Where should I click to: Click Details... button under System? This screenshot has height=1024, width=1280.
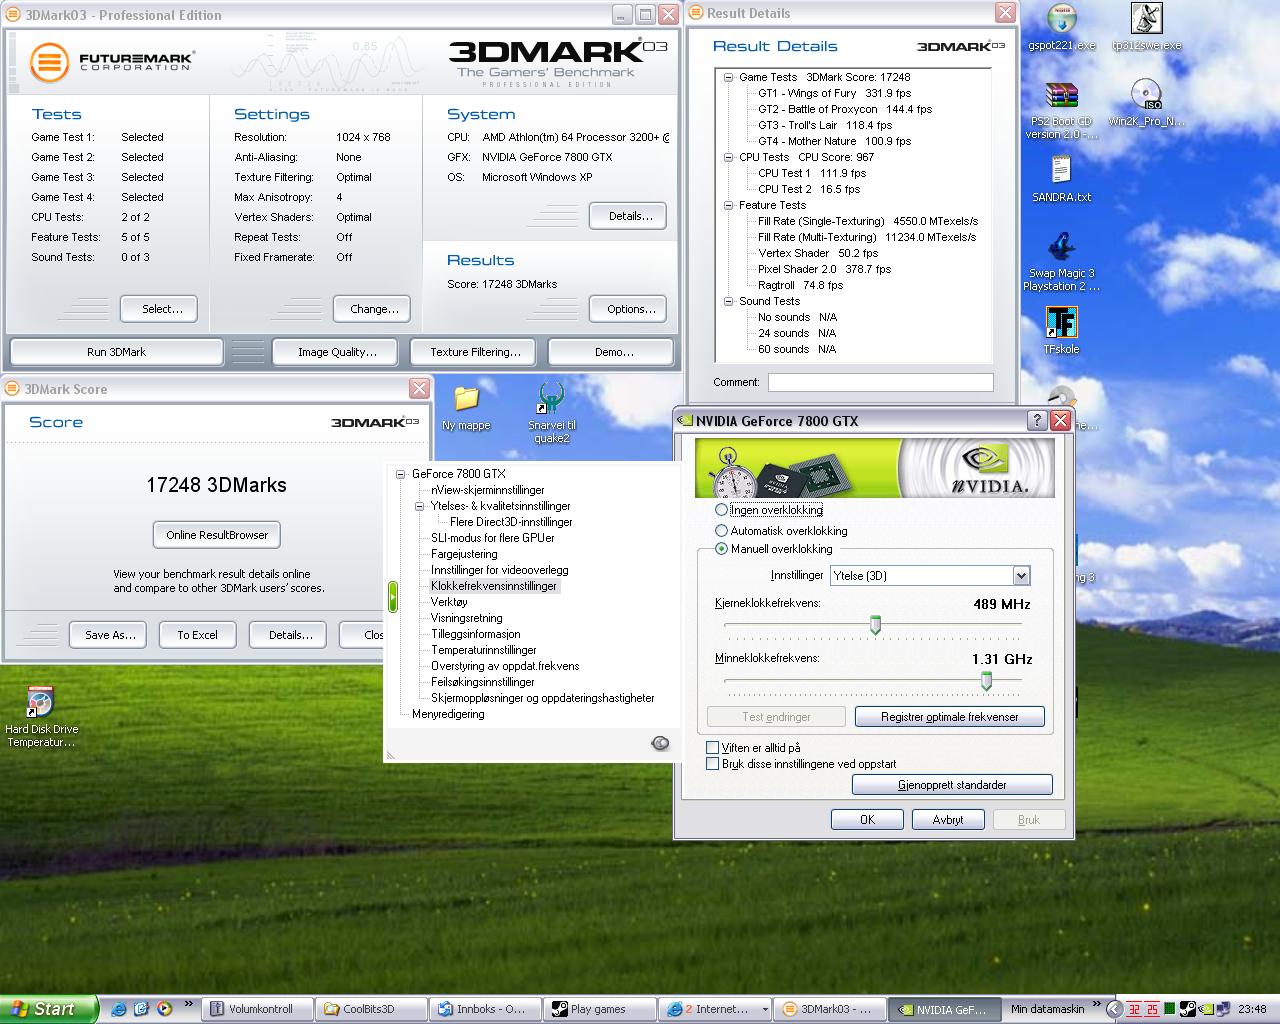pyautogui.click(x=630, y=216)
